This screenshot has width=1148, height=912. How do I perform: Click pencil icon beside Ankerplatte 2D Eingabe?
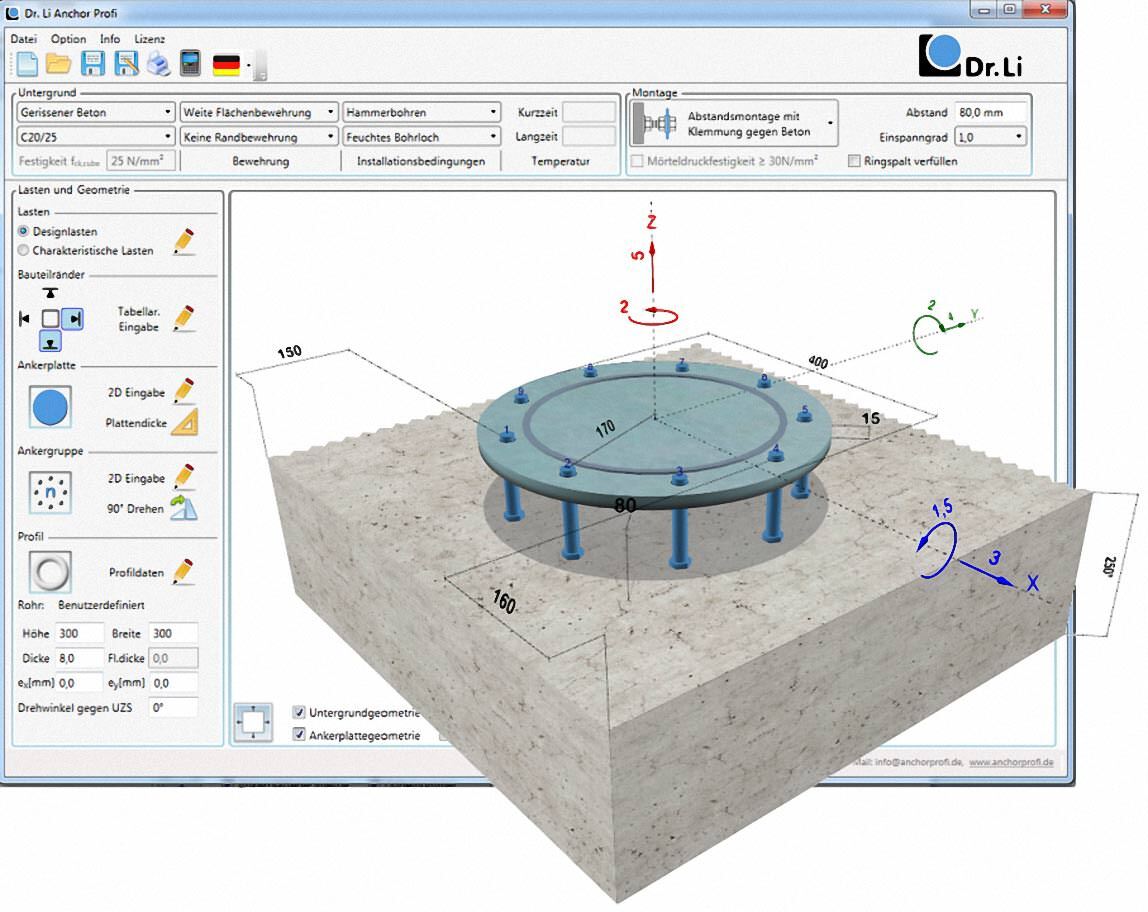coord(184,392)
